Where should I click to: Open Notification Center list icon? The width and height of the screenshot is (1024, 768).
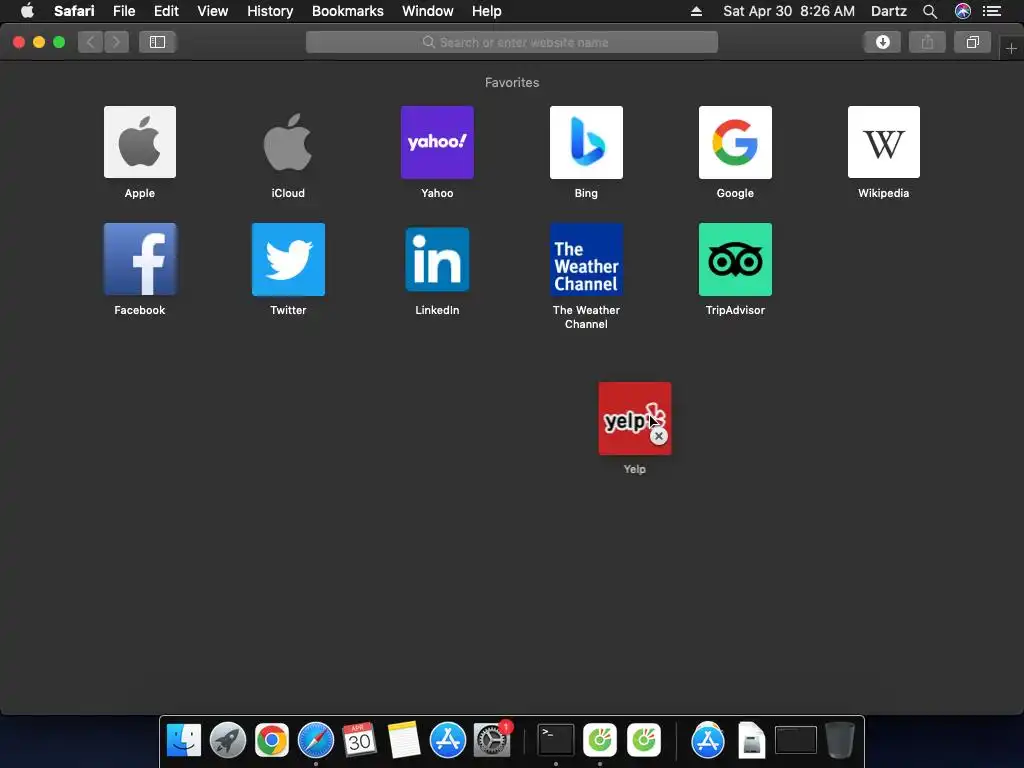tap(992, 11)
